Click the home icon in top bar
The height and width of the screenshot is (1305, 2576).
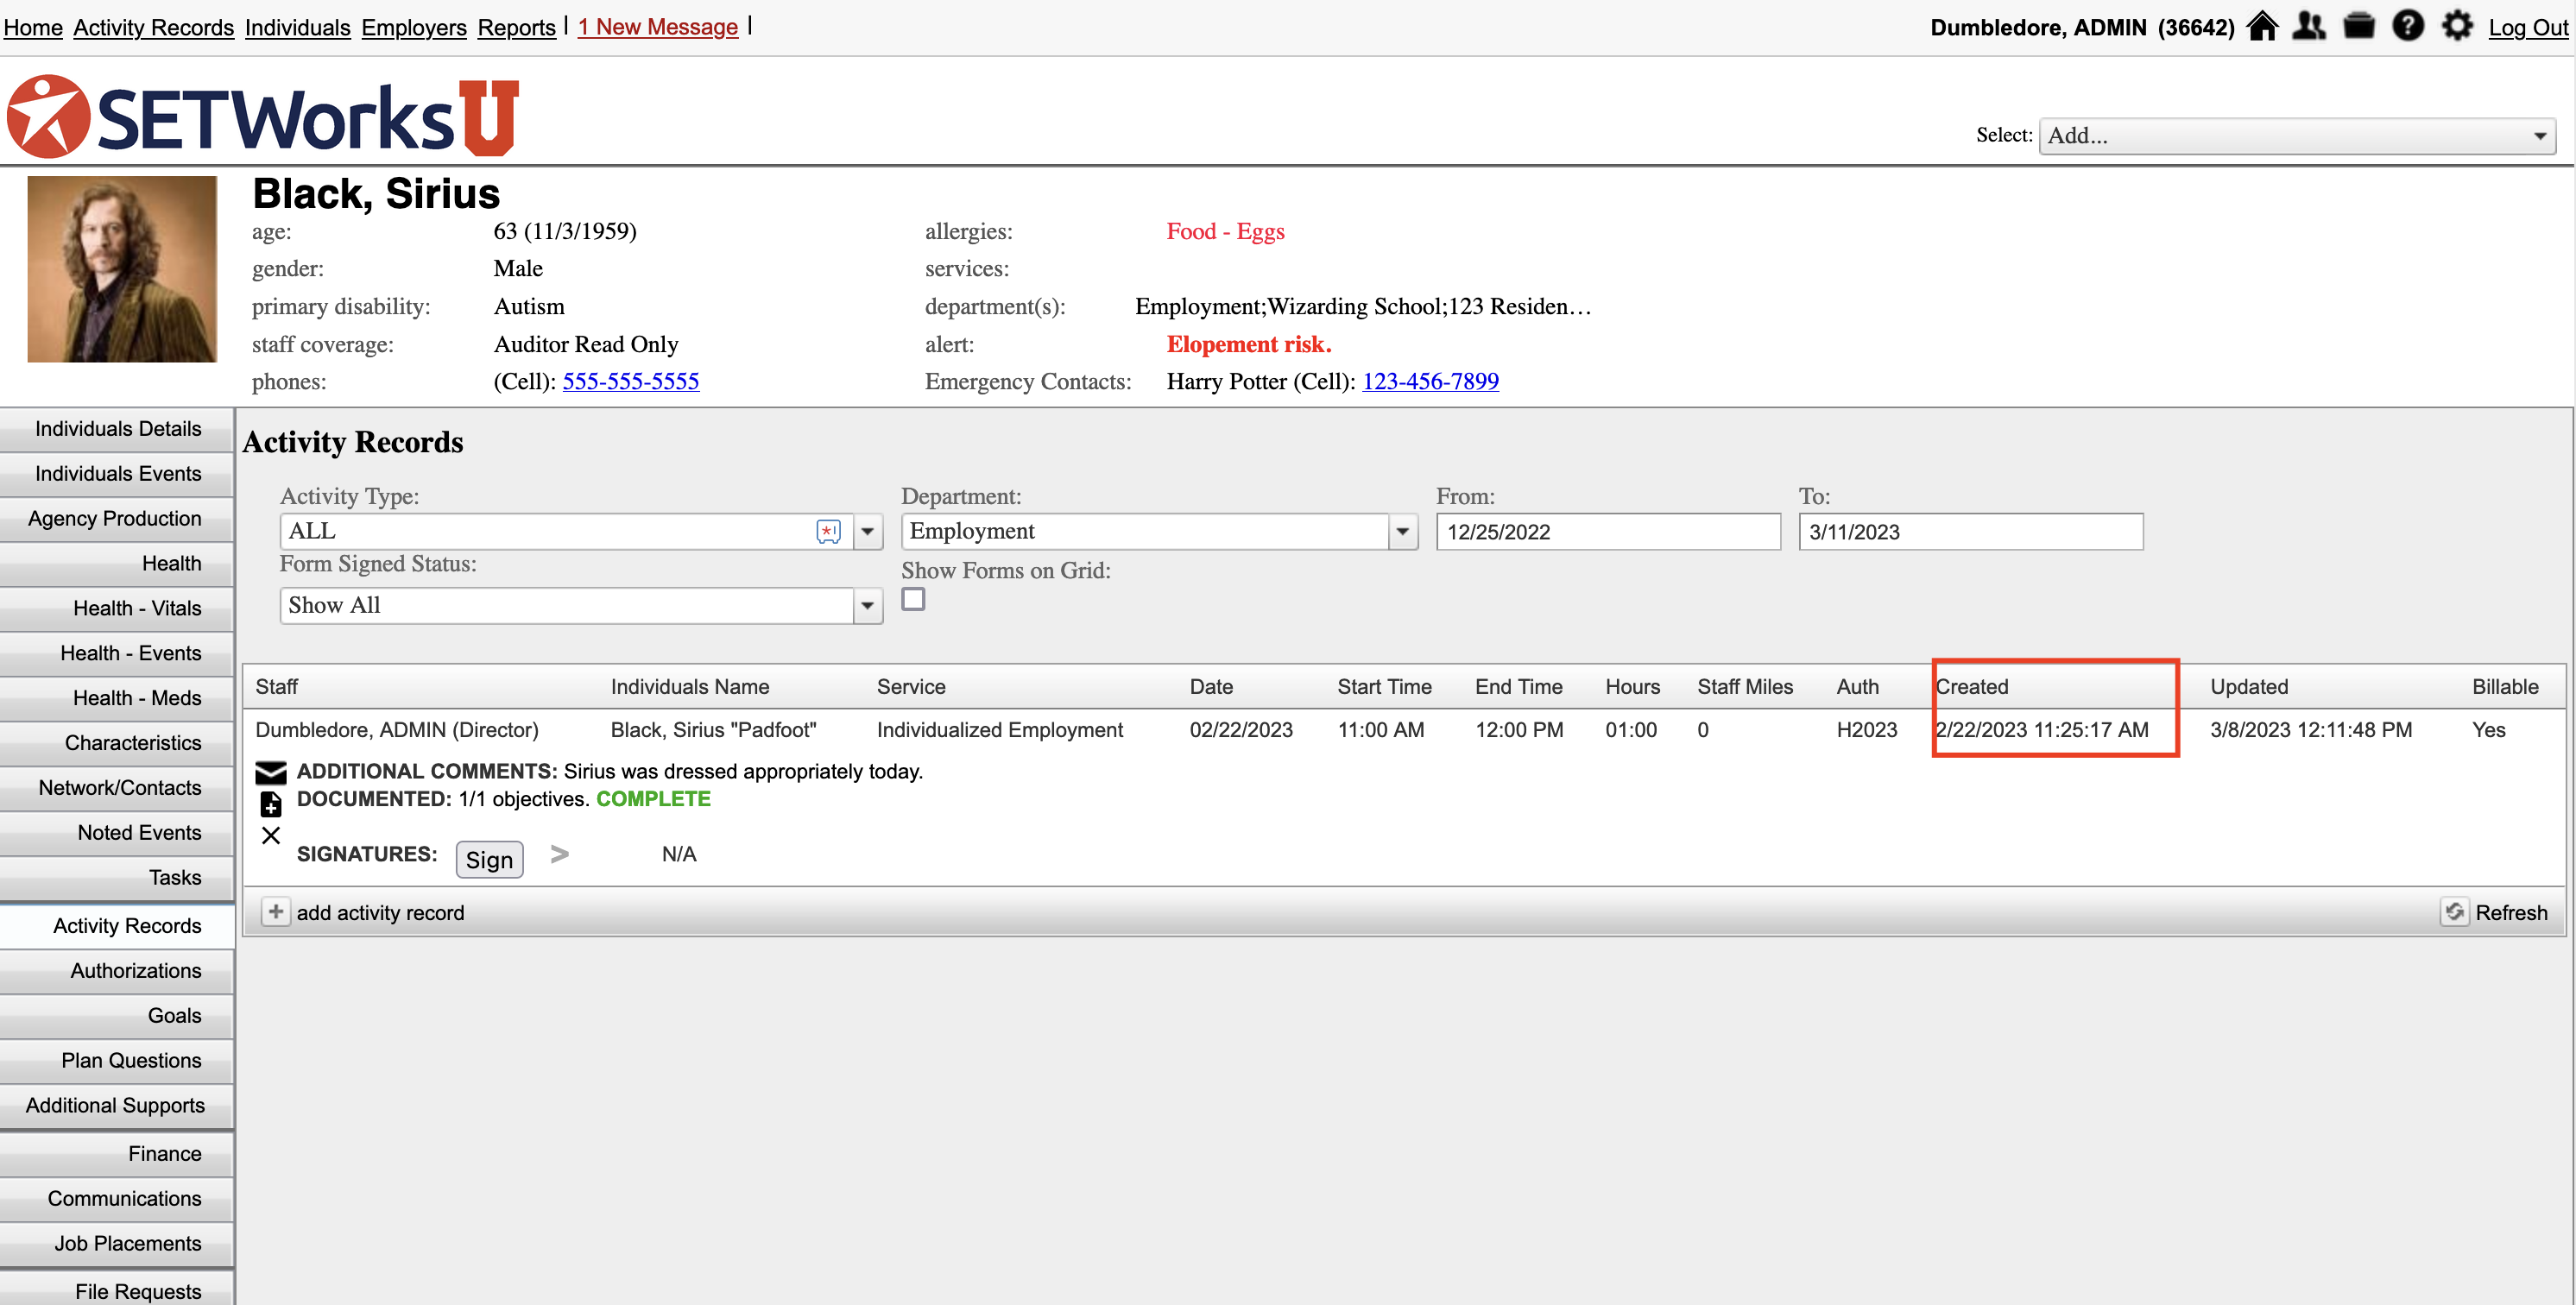[2262, 26]
